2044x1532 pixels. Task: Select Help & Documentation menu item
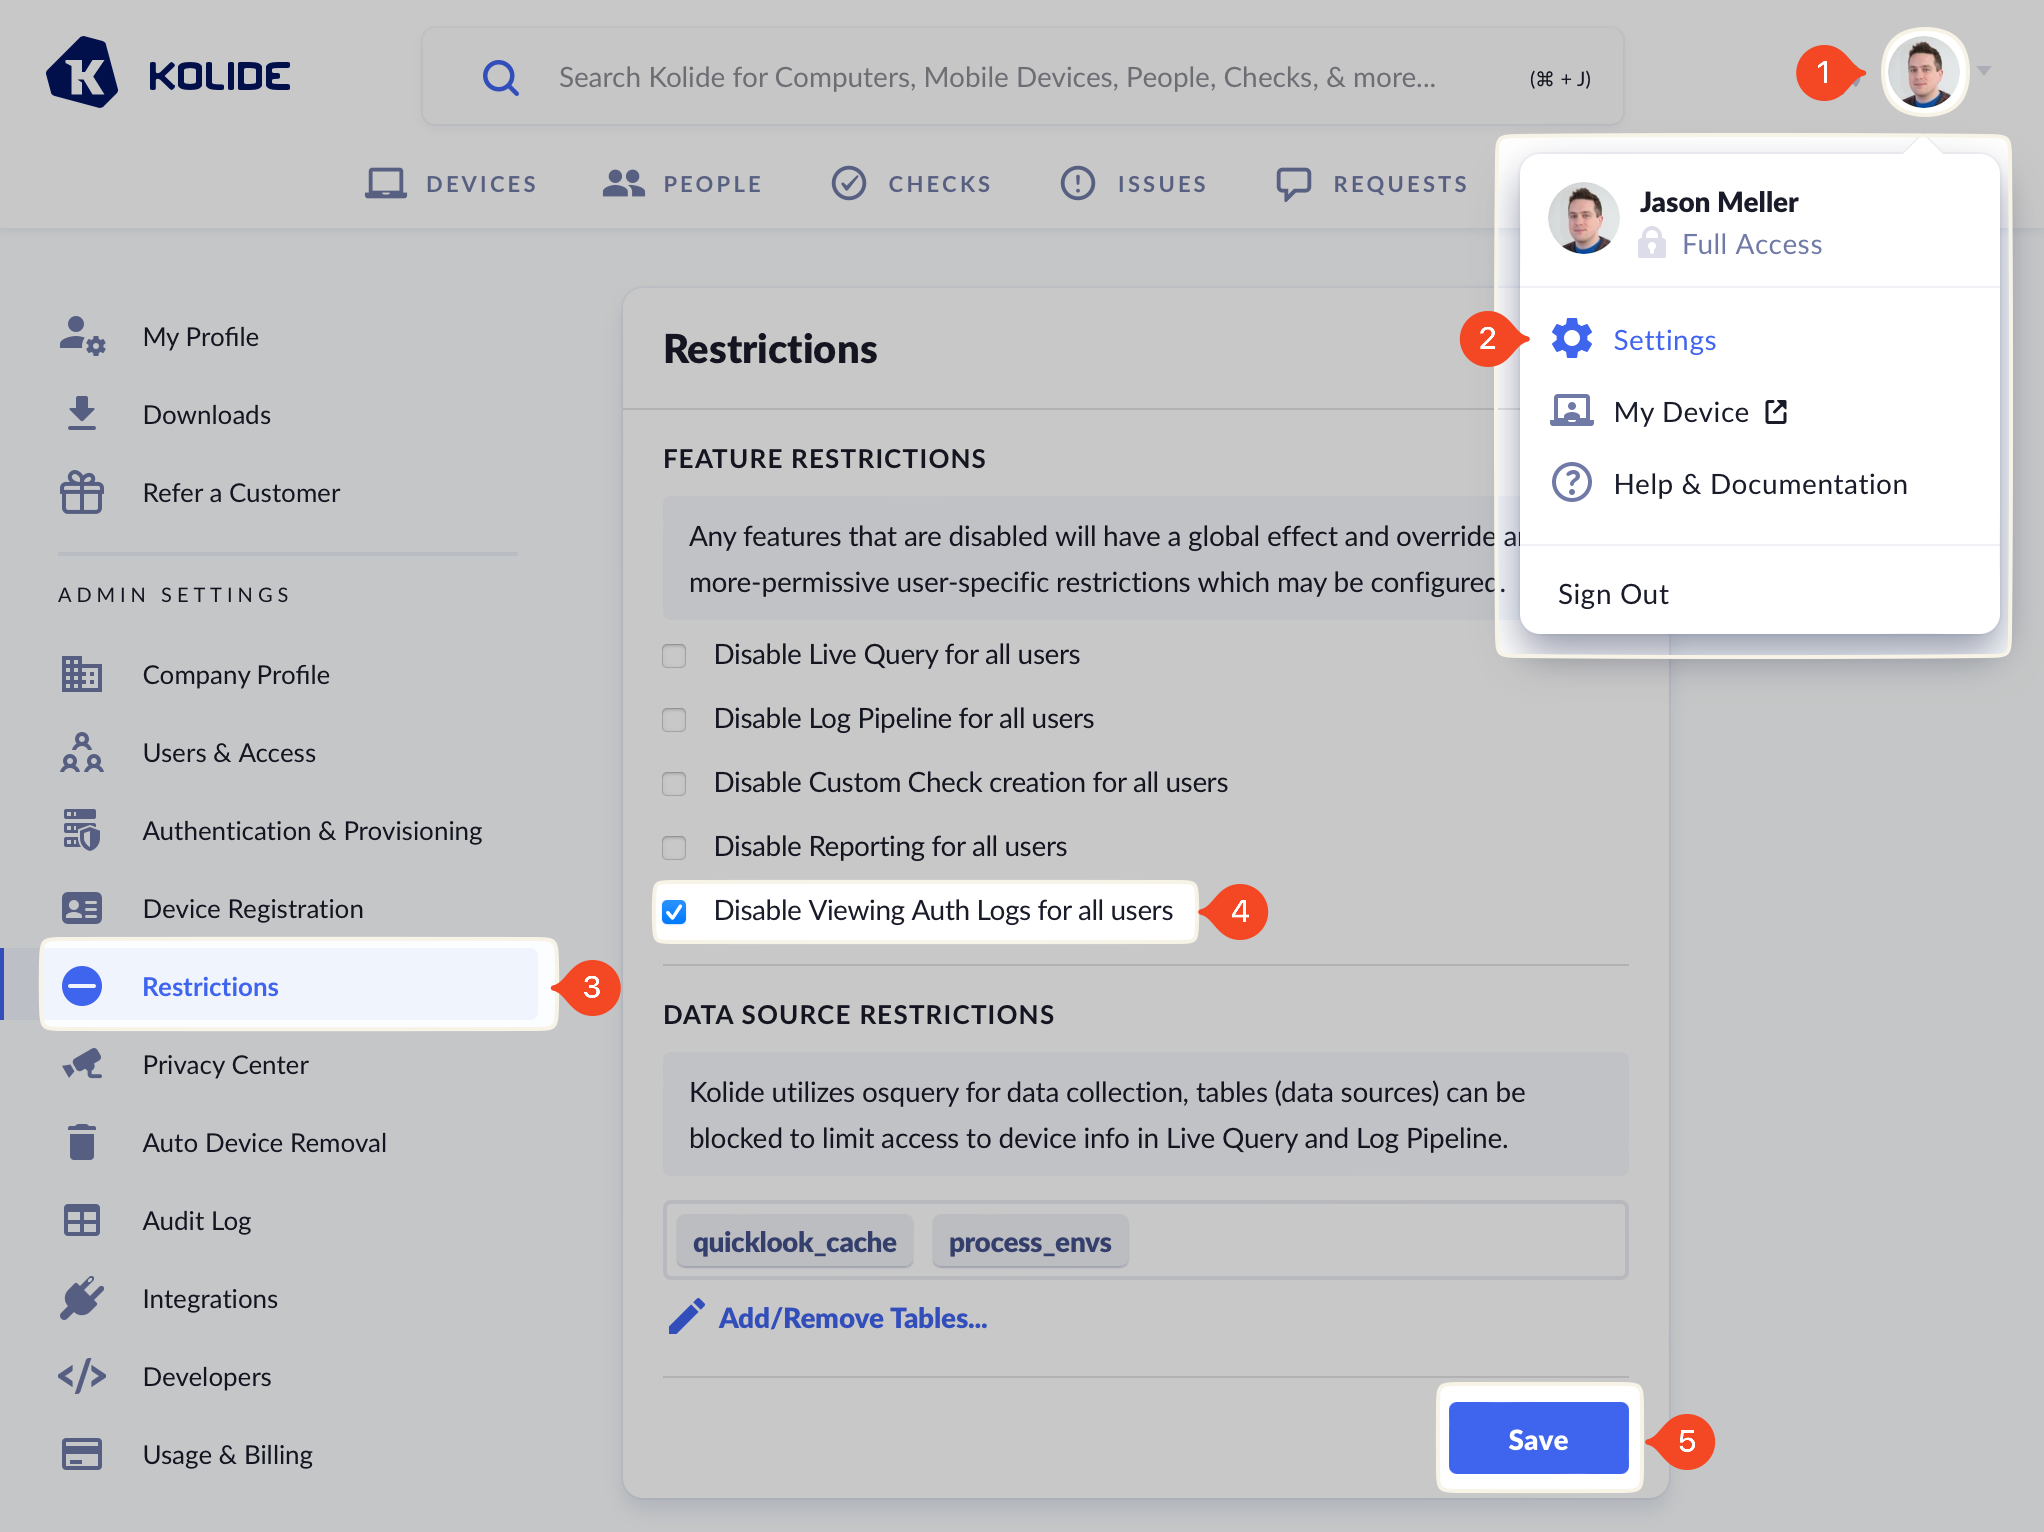coord(1759,484)
